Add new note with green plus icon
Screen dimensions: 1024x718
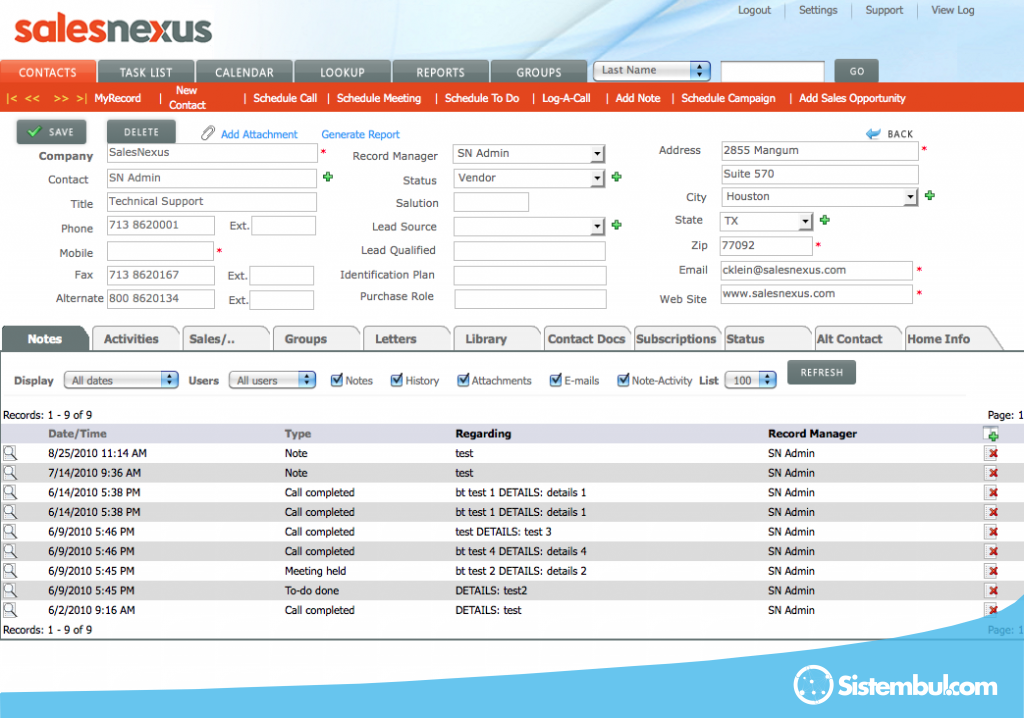click(x=991, y=434)
